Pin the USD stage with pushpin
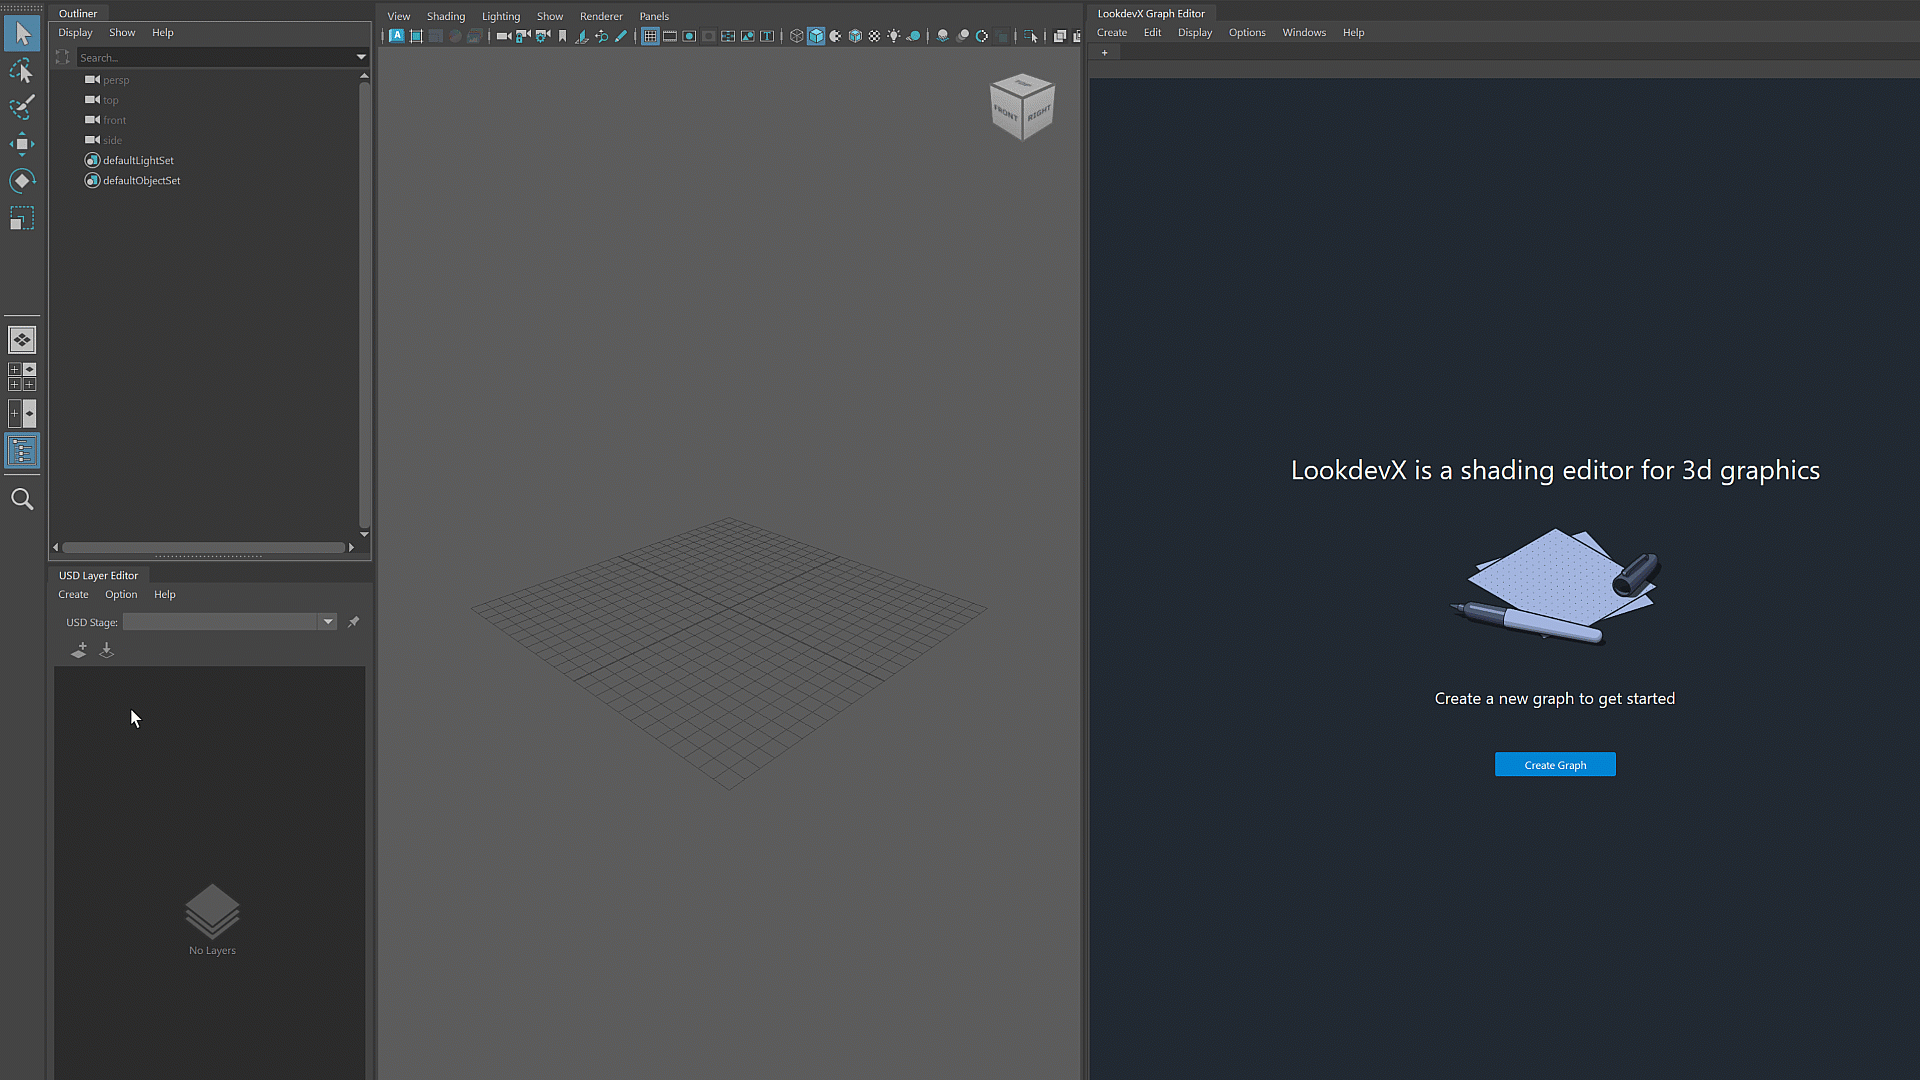The height and width of the screenshot is (1080, 1920). tap(353, 622)
